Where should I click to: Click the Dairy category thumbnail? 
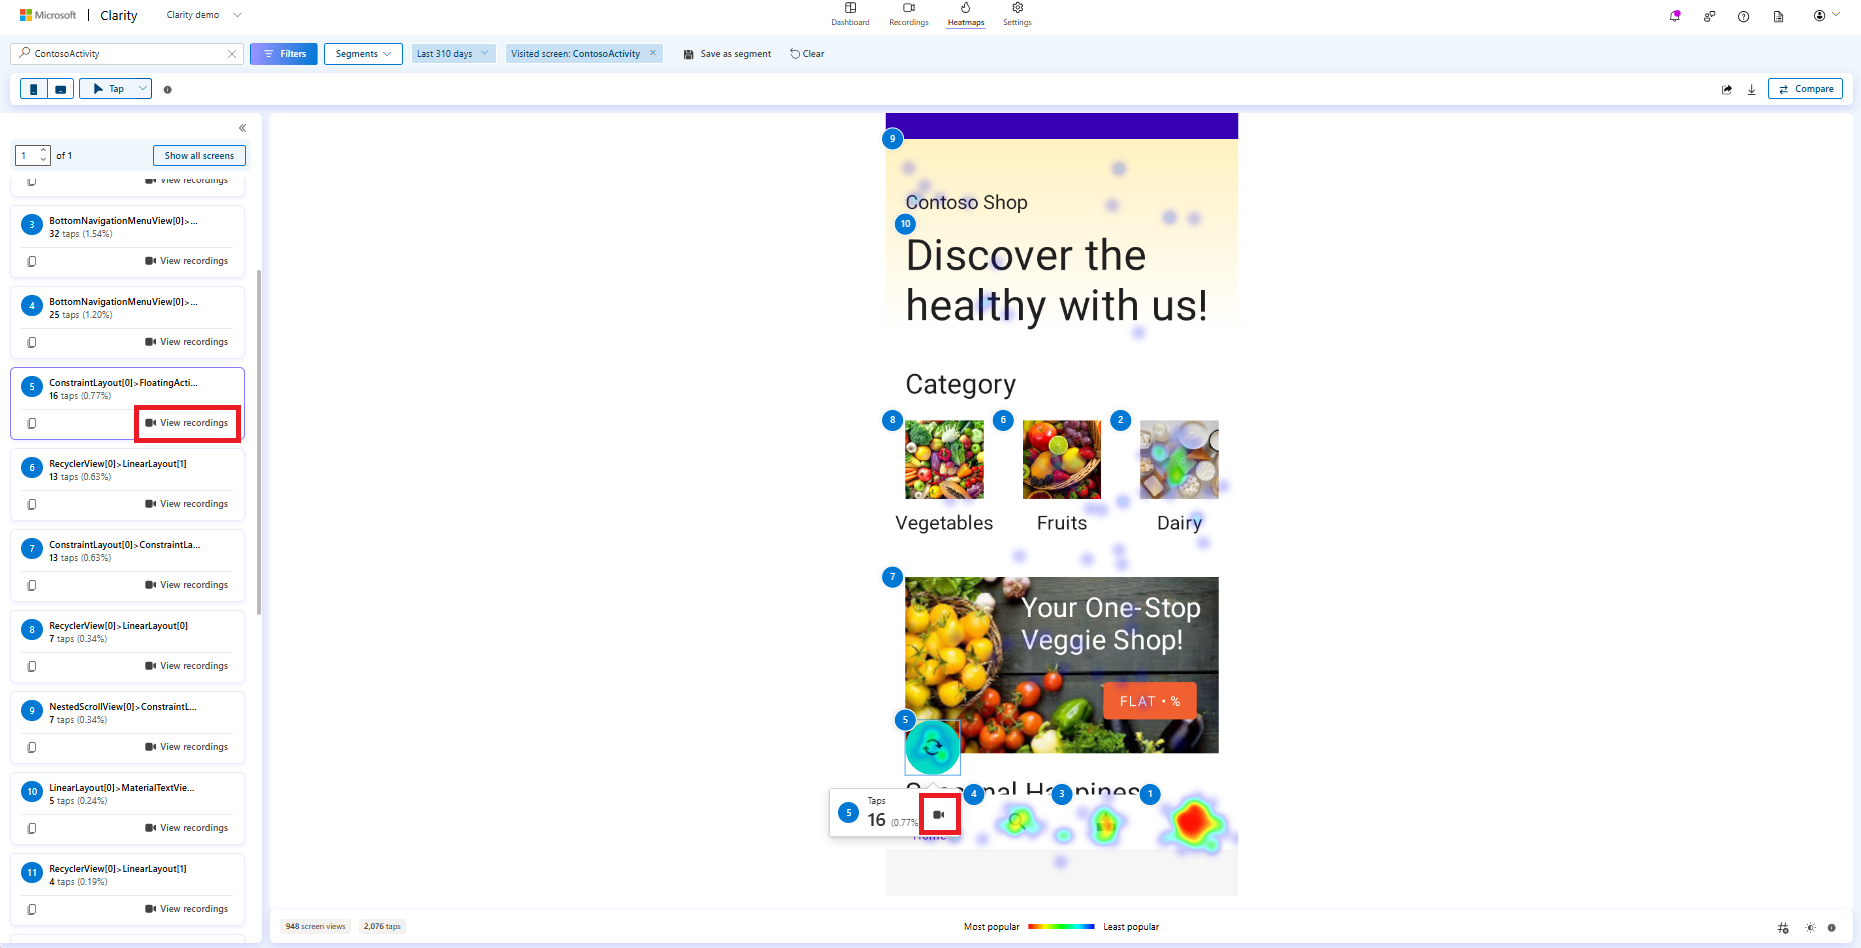pyautogui.click(x=1179, y=460)
